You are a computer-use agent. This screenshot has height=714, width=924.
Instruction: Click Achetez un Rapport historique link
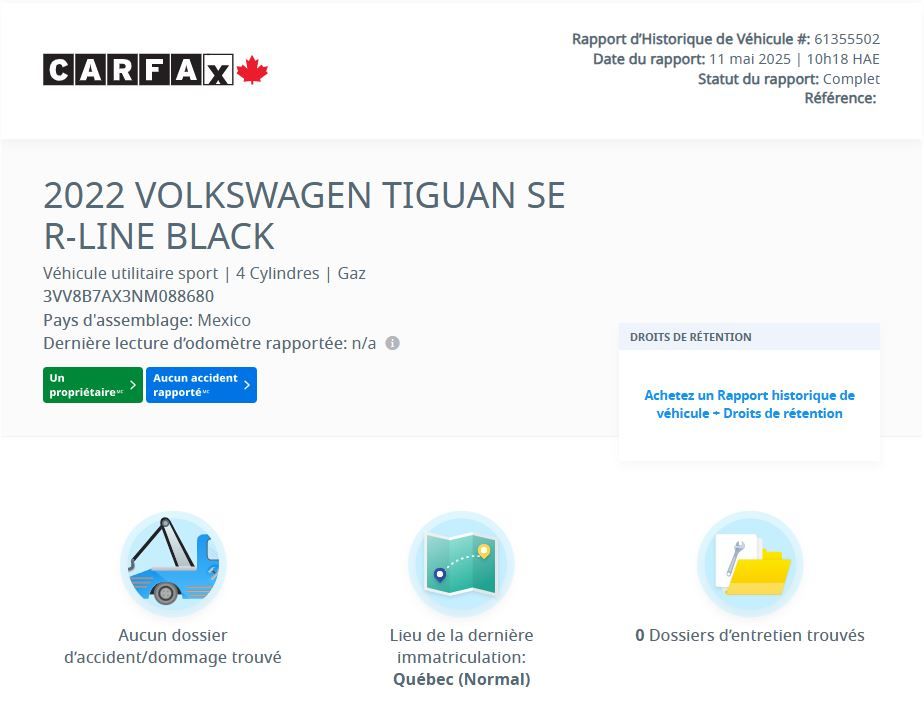749,404
